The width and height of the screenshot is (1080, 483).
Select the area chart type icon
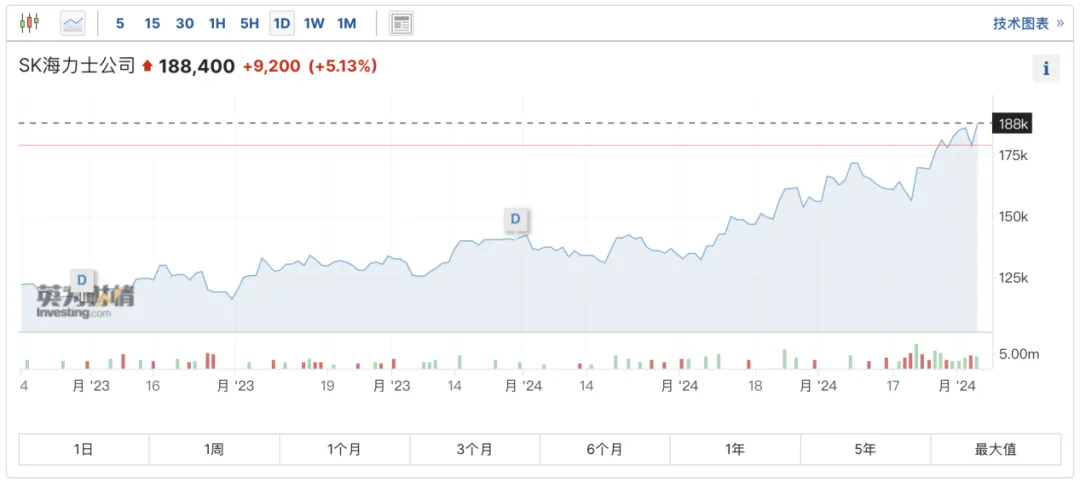tap(73, 23)
